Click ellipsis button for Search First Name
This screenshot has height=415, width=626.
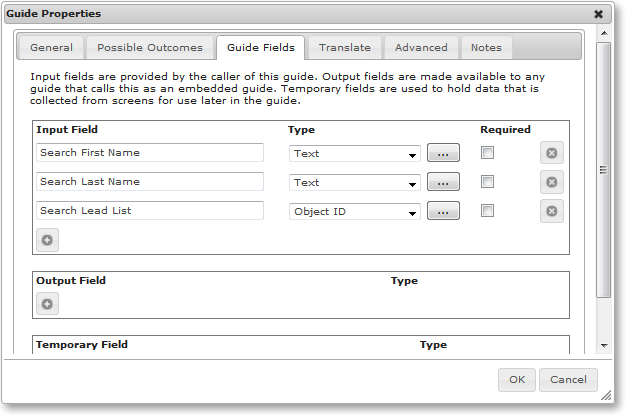443,153
